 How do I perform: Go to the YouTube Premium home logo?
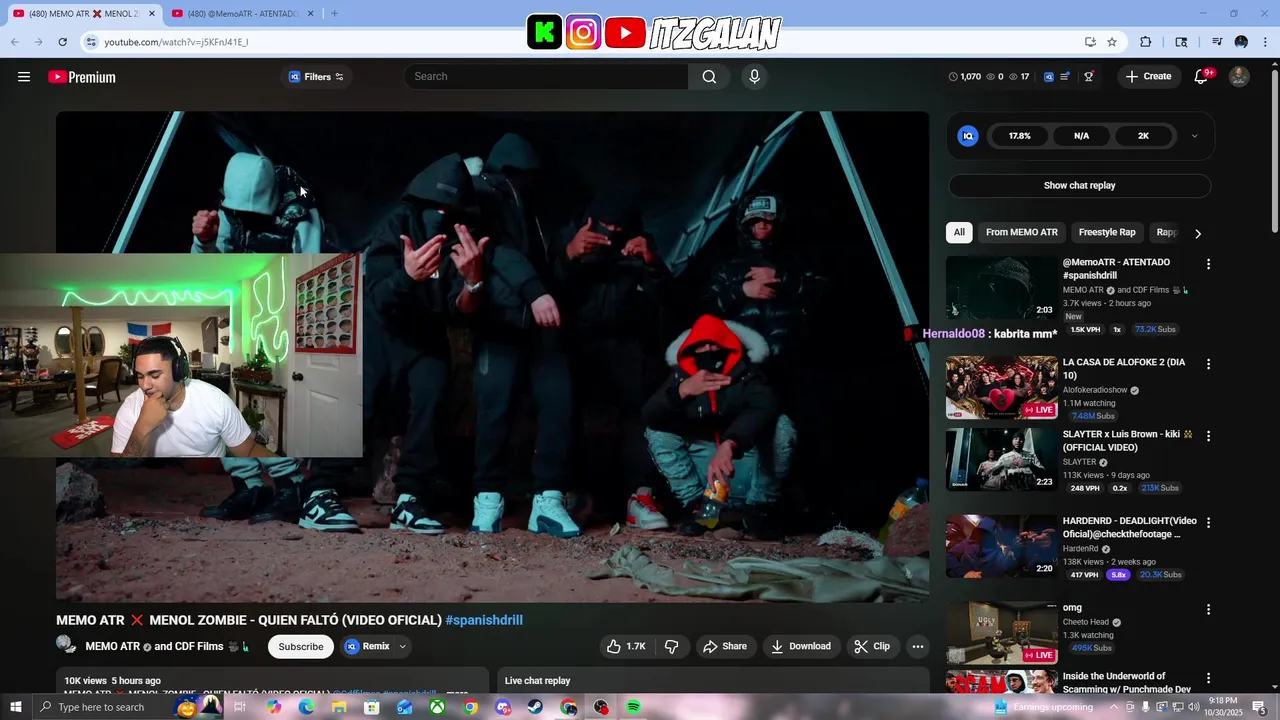click(82, 77)
